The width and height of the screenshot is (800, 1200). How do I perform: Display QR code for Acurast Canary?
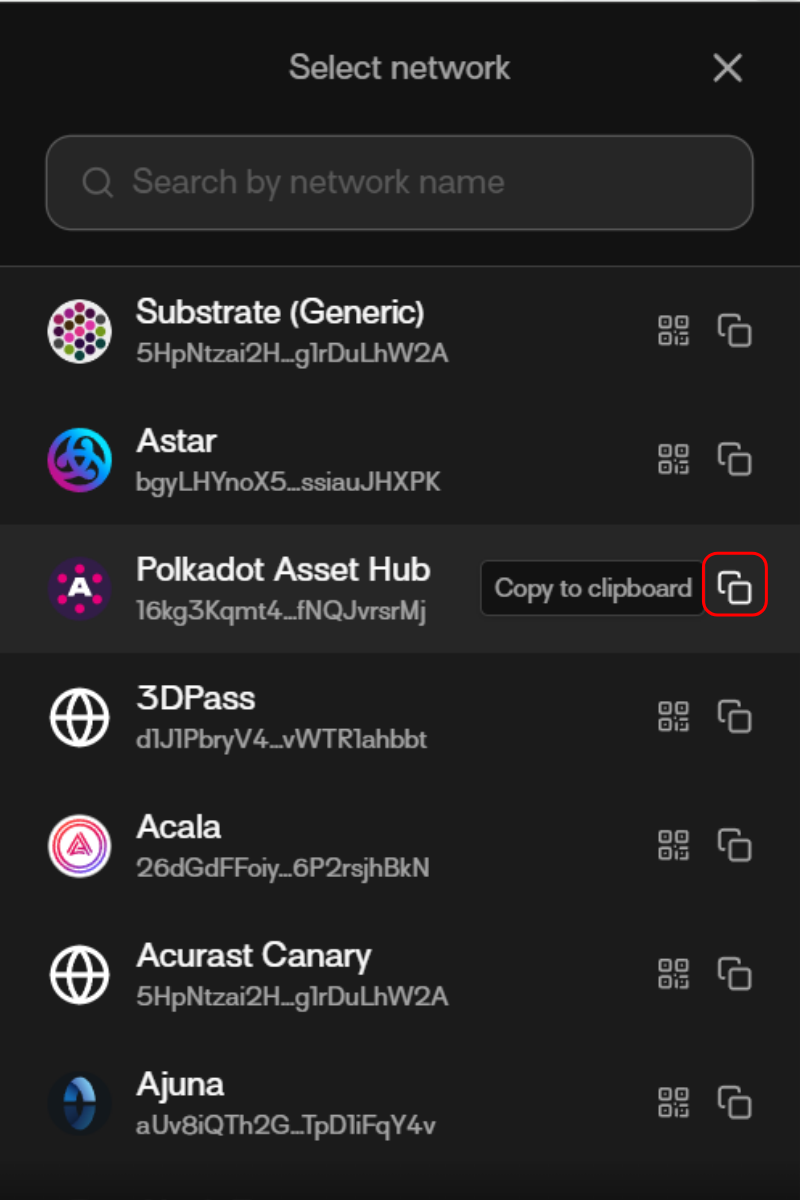pos(674,974)
